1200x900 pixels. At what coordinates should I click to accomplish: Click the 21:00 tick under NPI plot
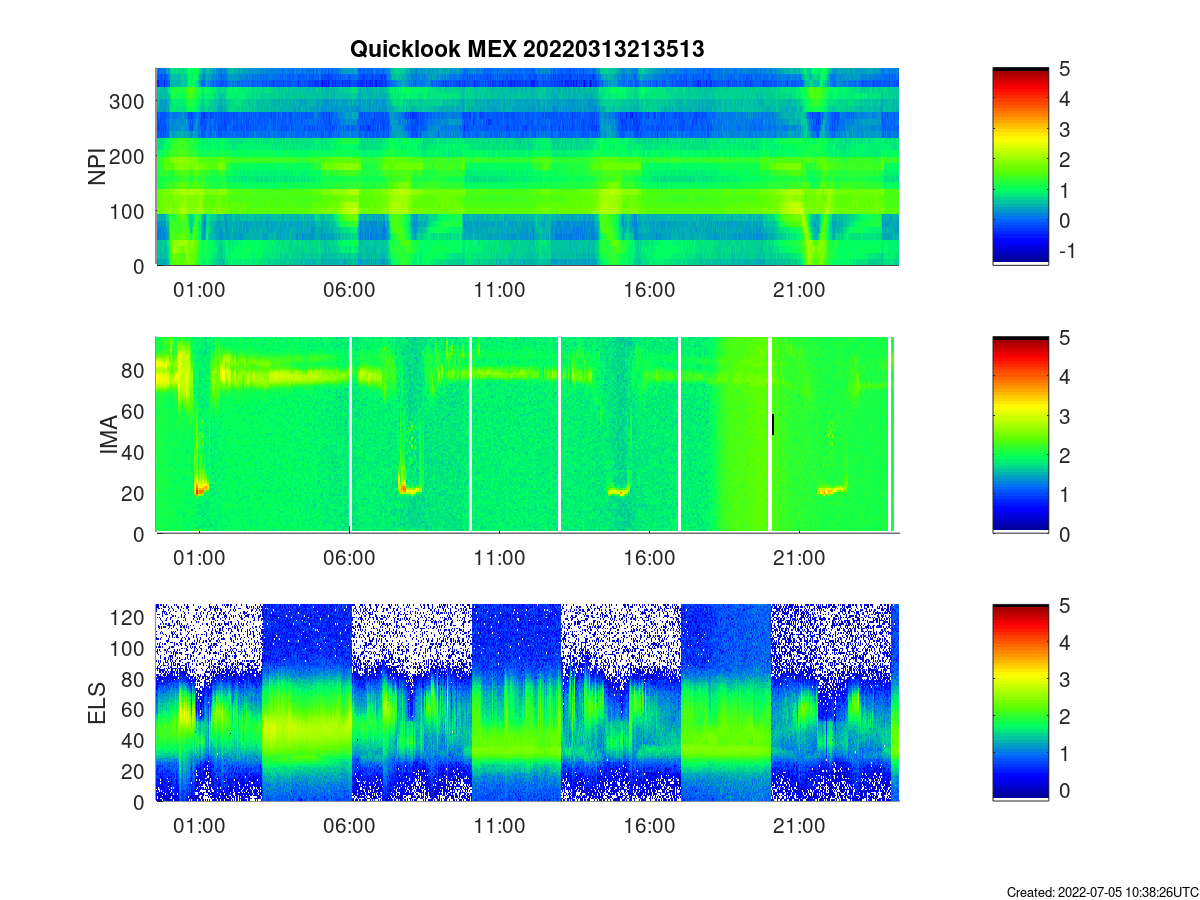(x=800, y=290)
